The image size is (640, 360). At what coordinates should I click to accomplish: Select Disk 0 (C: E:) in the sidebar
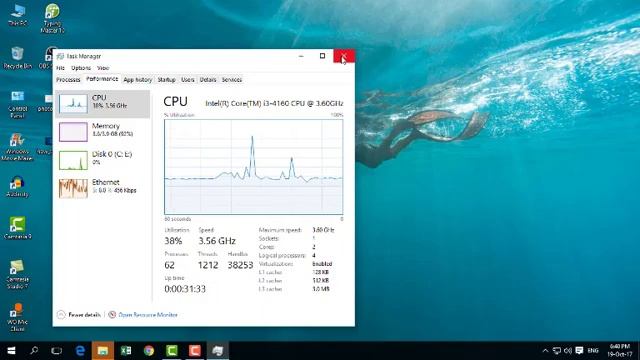point(102,160)
